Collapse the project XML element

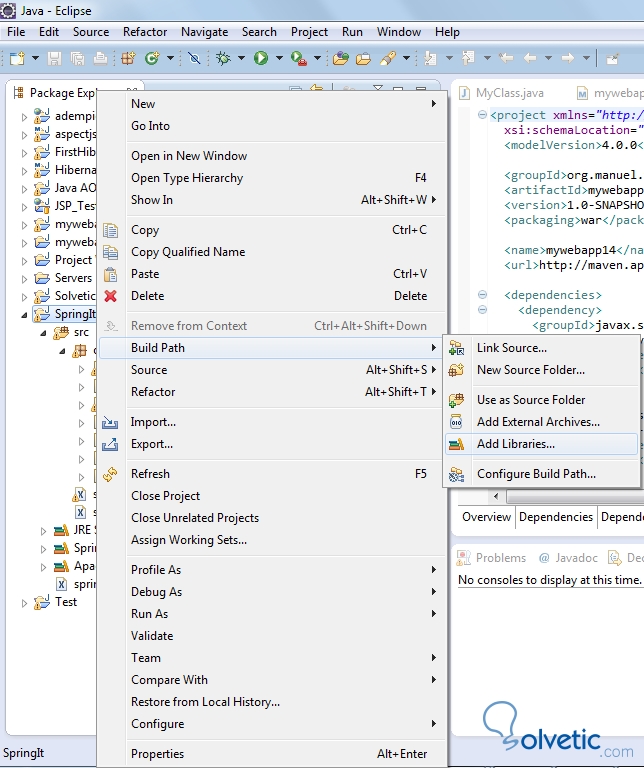click(482, 115)
